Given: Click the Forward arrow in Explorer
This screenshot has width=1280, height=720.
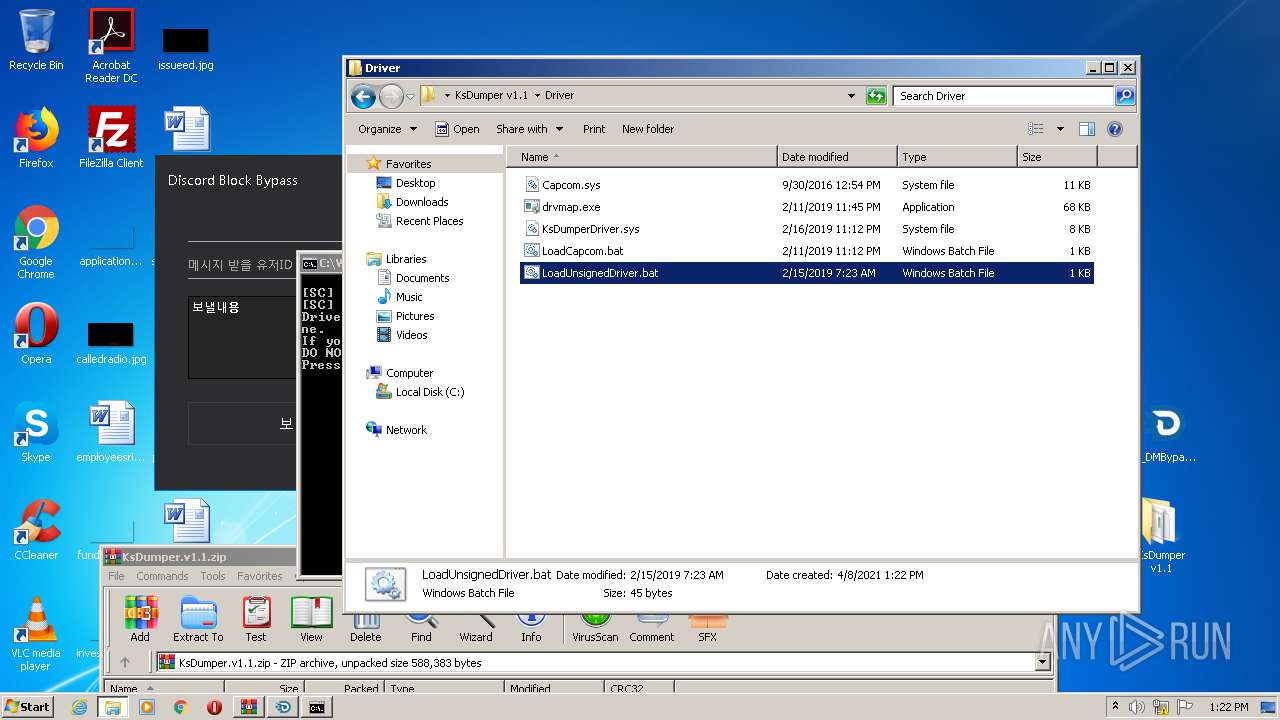Looking at the screenshot, I should pyautogui.click(x=391, y=96).
